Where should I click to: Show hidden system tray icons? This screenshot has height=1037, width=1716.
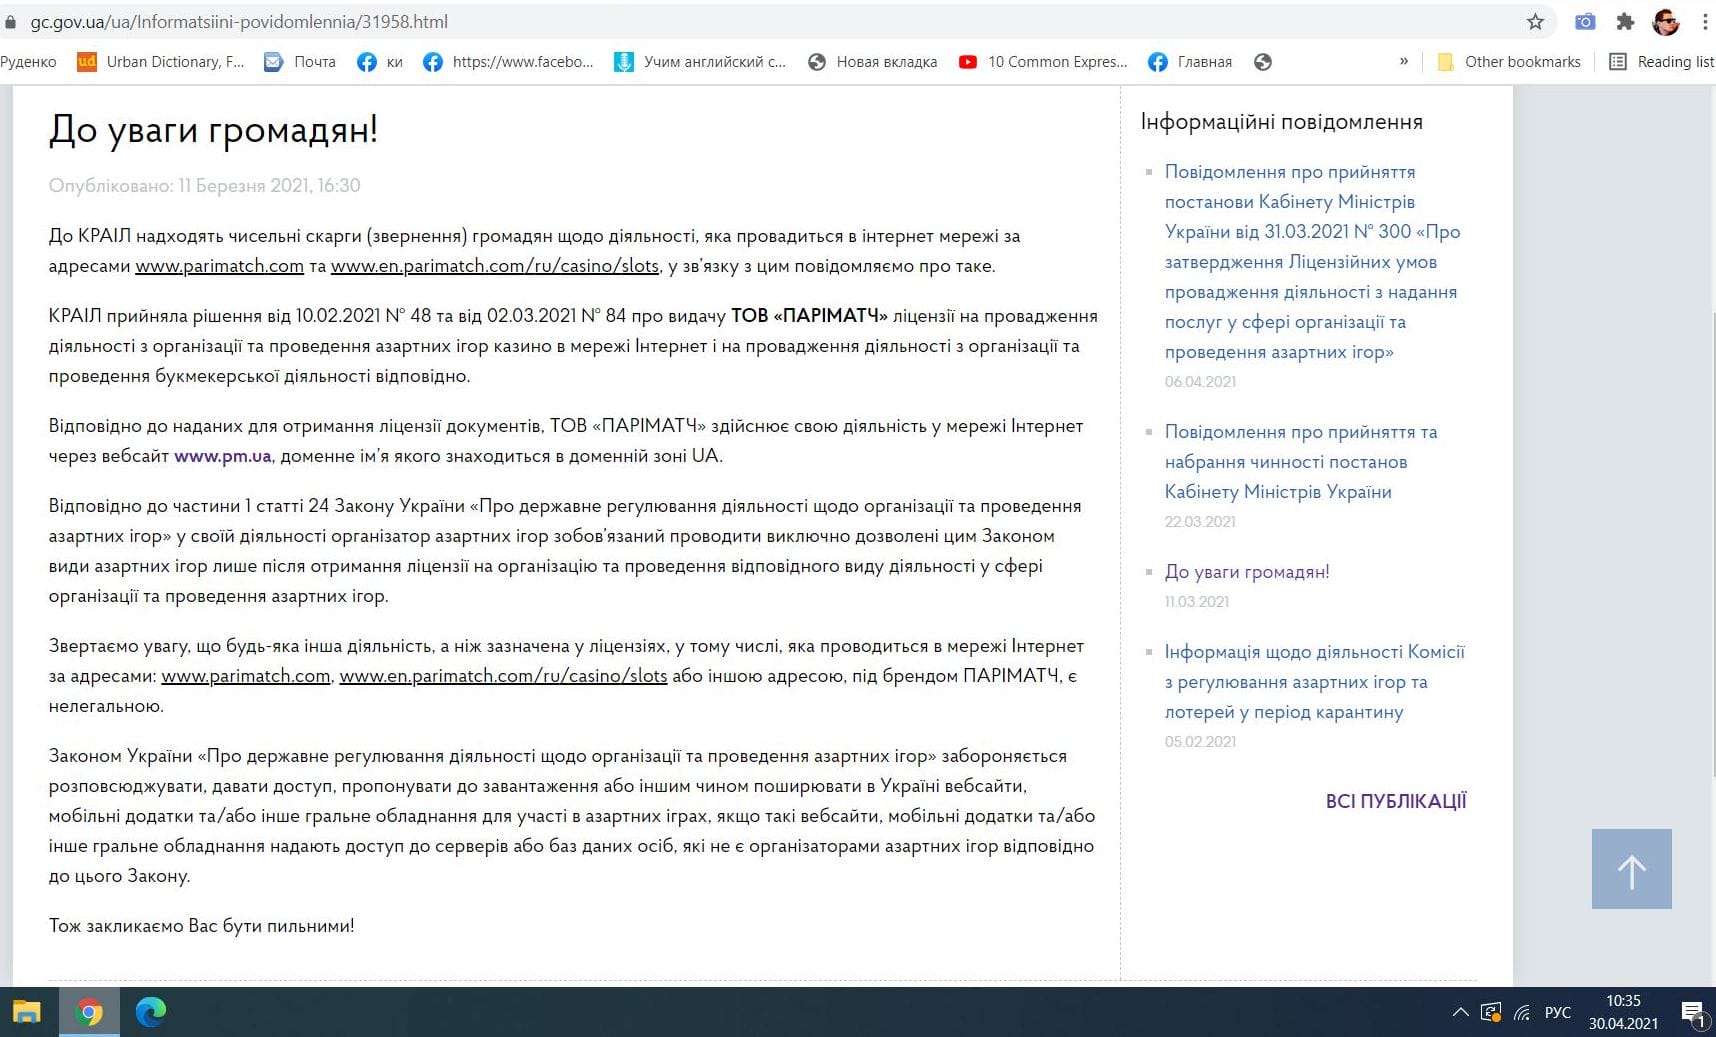[x=1460, y=1012]
